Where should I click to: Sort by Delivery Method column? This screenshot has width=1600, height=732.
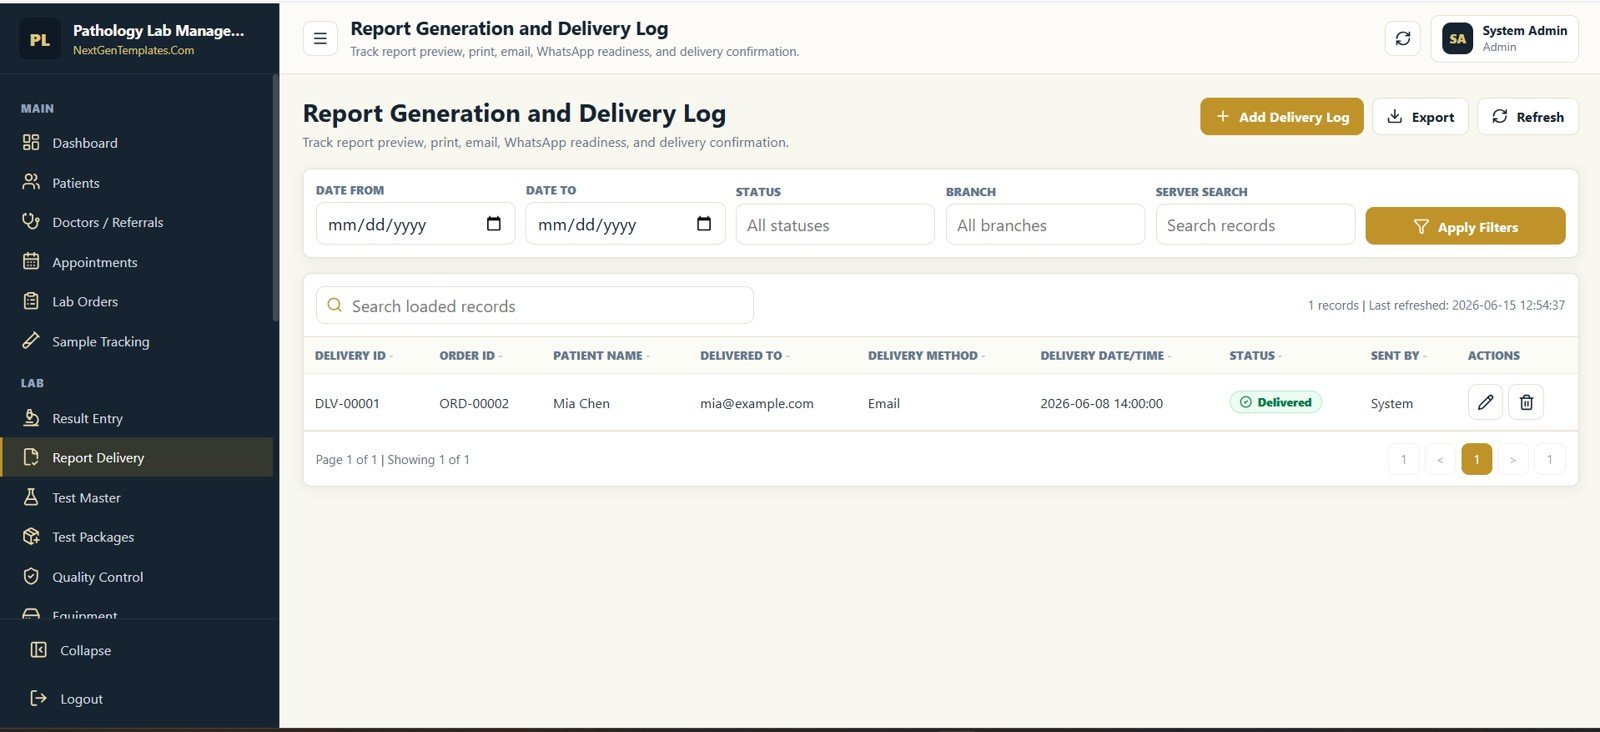point(926,355)
